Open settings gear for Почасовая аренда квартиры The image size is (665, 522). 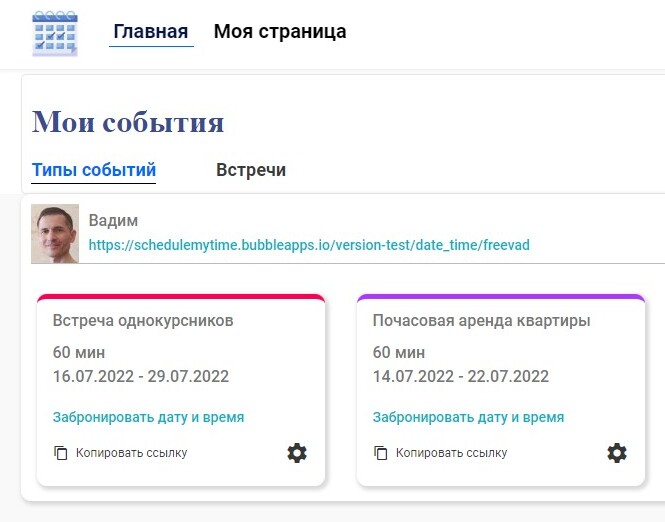[x=617, y=453]
